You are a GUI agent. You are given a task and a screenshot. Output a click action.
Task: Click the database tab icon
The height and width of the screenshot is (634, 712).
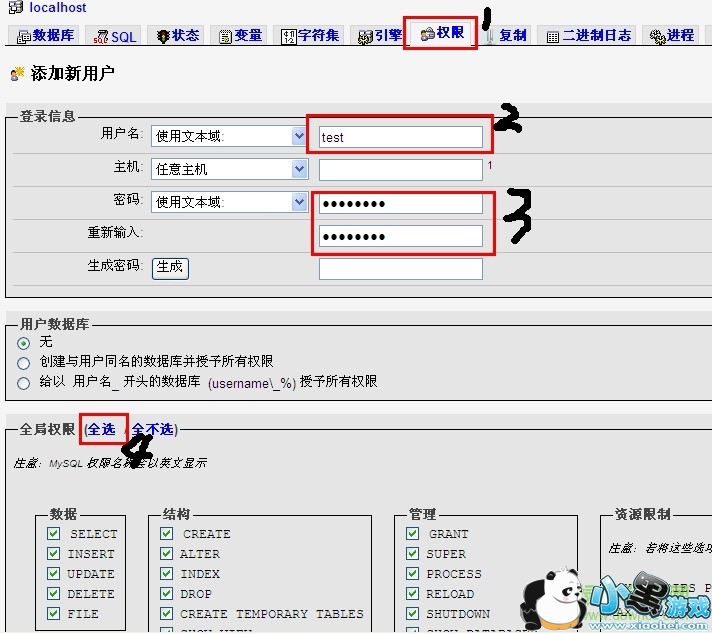[24, 36]
